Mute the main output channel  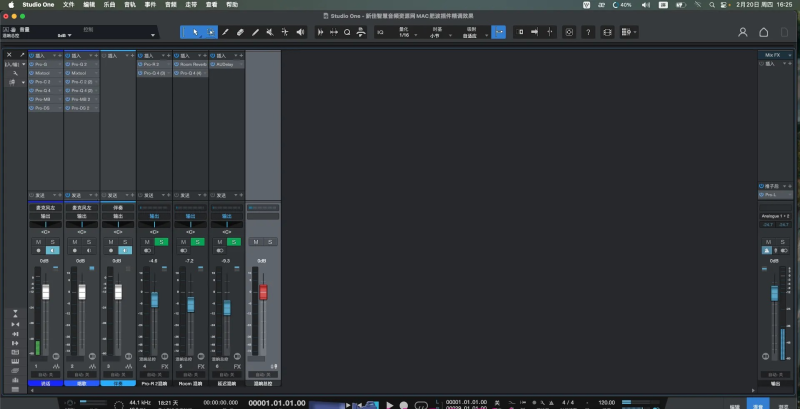click(768, 242)
